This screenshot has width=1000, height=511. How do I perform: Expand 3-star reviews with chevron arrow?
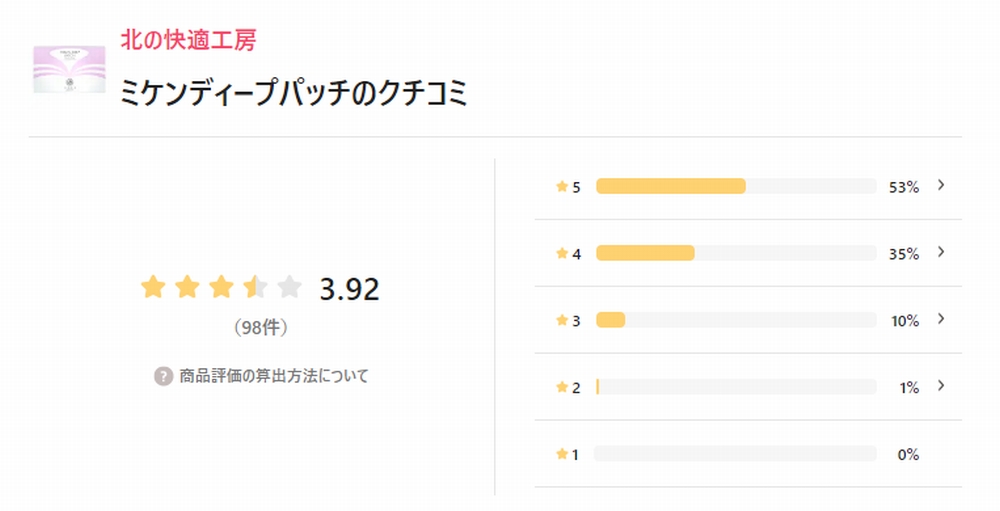coord(941,319)
